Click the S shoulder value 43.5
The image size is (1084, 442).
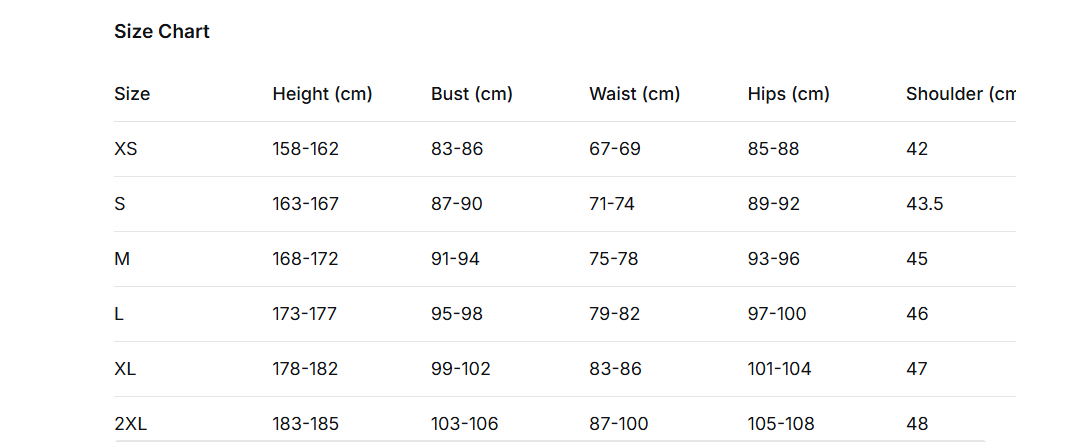pyautogui.click(x=924, y=205)
